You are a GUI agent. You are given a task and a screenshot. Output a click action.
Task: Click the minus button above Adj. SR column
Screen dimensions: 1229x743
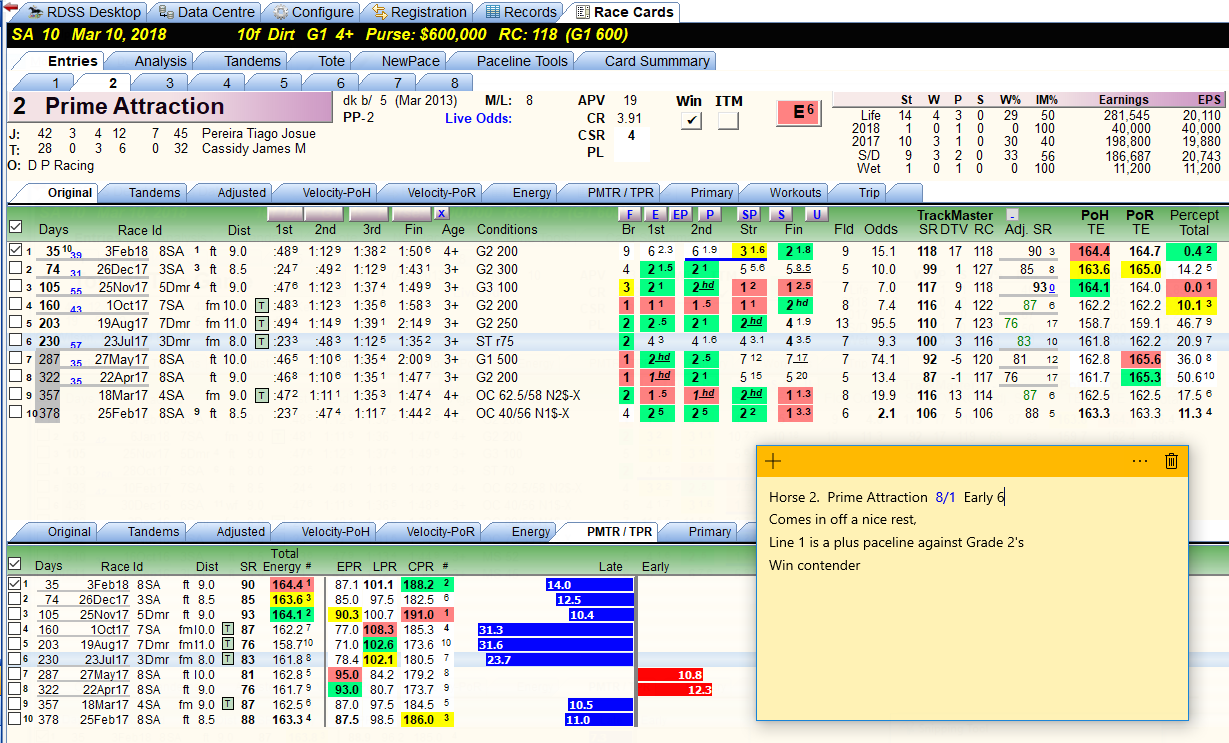1012,215
